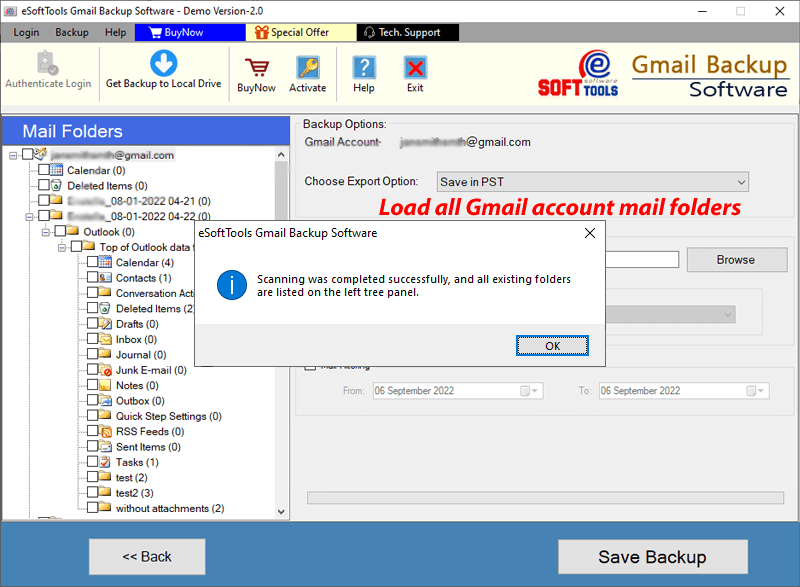
Task: Click the Browse button
Action: pyautogui.click(x=736, y=259)
